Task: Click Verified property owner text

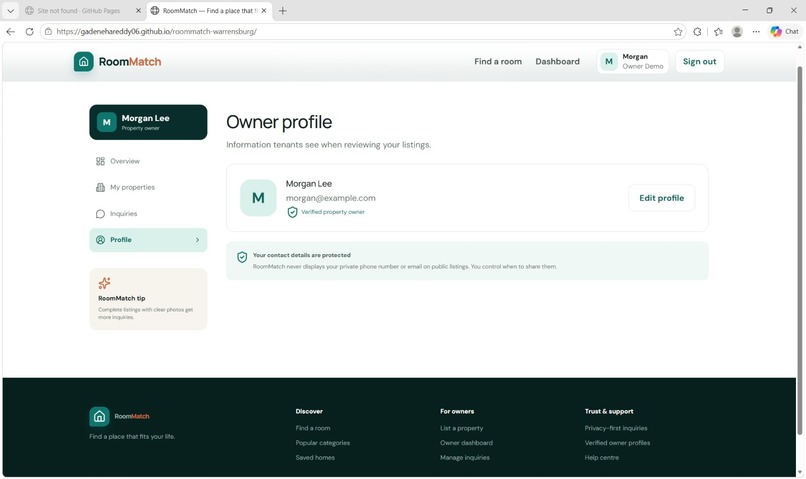Action: click(x=333, y=212)
